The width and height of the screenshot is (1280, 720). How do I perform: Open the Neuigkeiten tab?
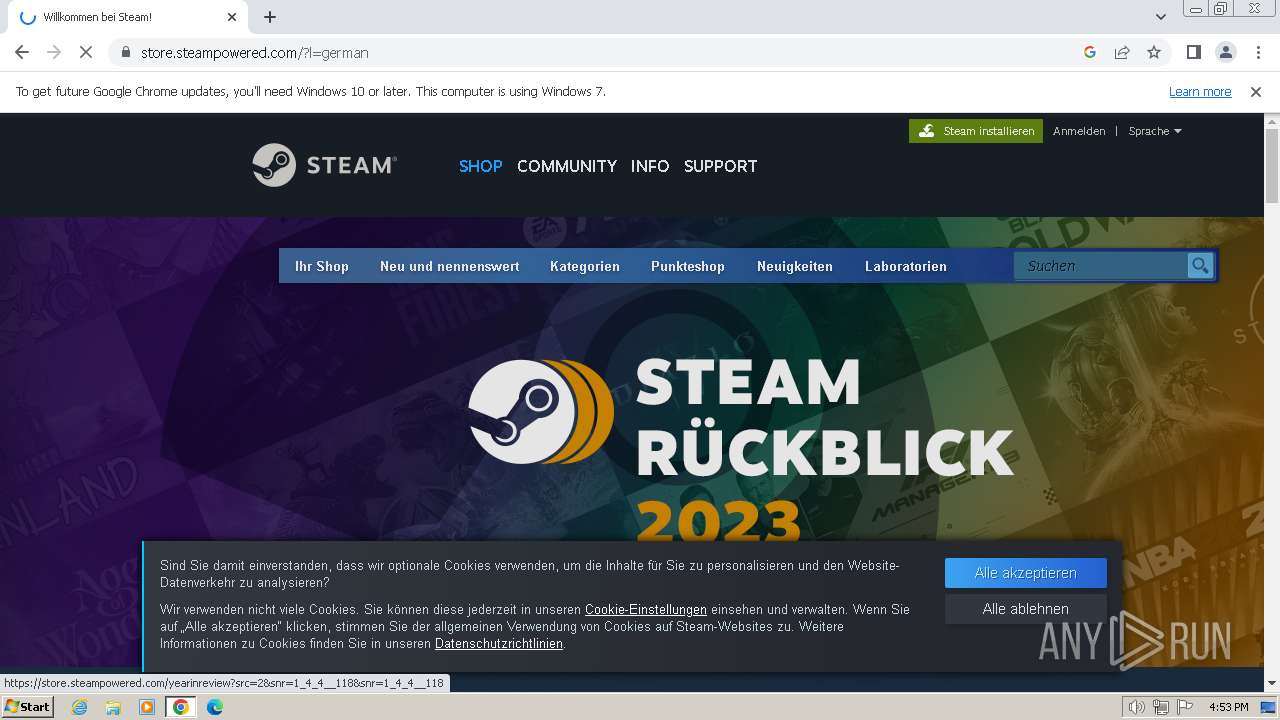tap(795, 266)
